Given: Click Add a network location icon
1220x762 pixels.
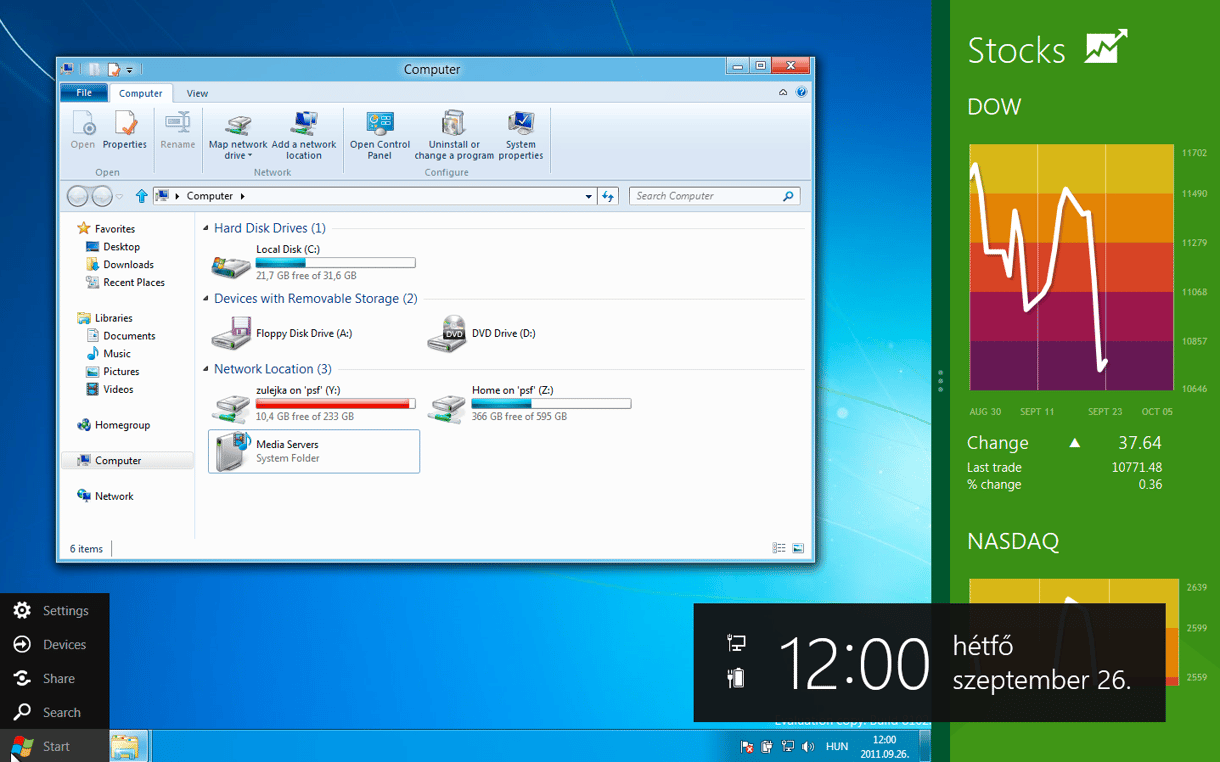Looking at the screenshot, I should 304,124.
